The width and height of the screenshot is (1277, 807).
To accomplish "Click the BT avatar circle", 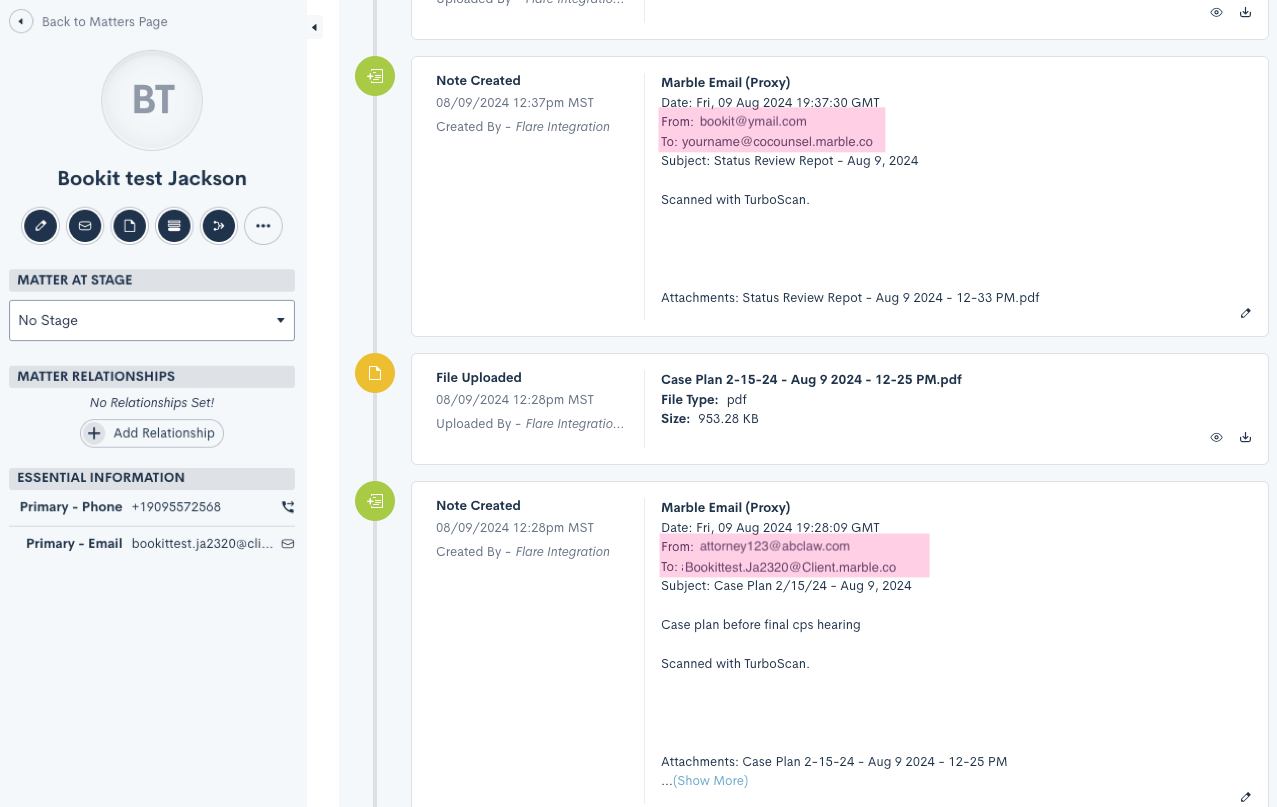I will pos(152,100).
